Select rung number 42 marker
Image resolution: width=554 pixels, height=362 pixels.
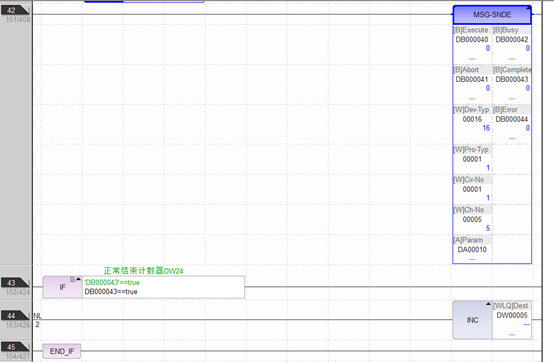pyautogui.click(x=15, y=10)
